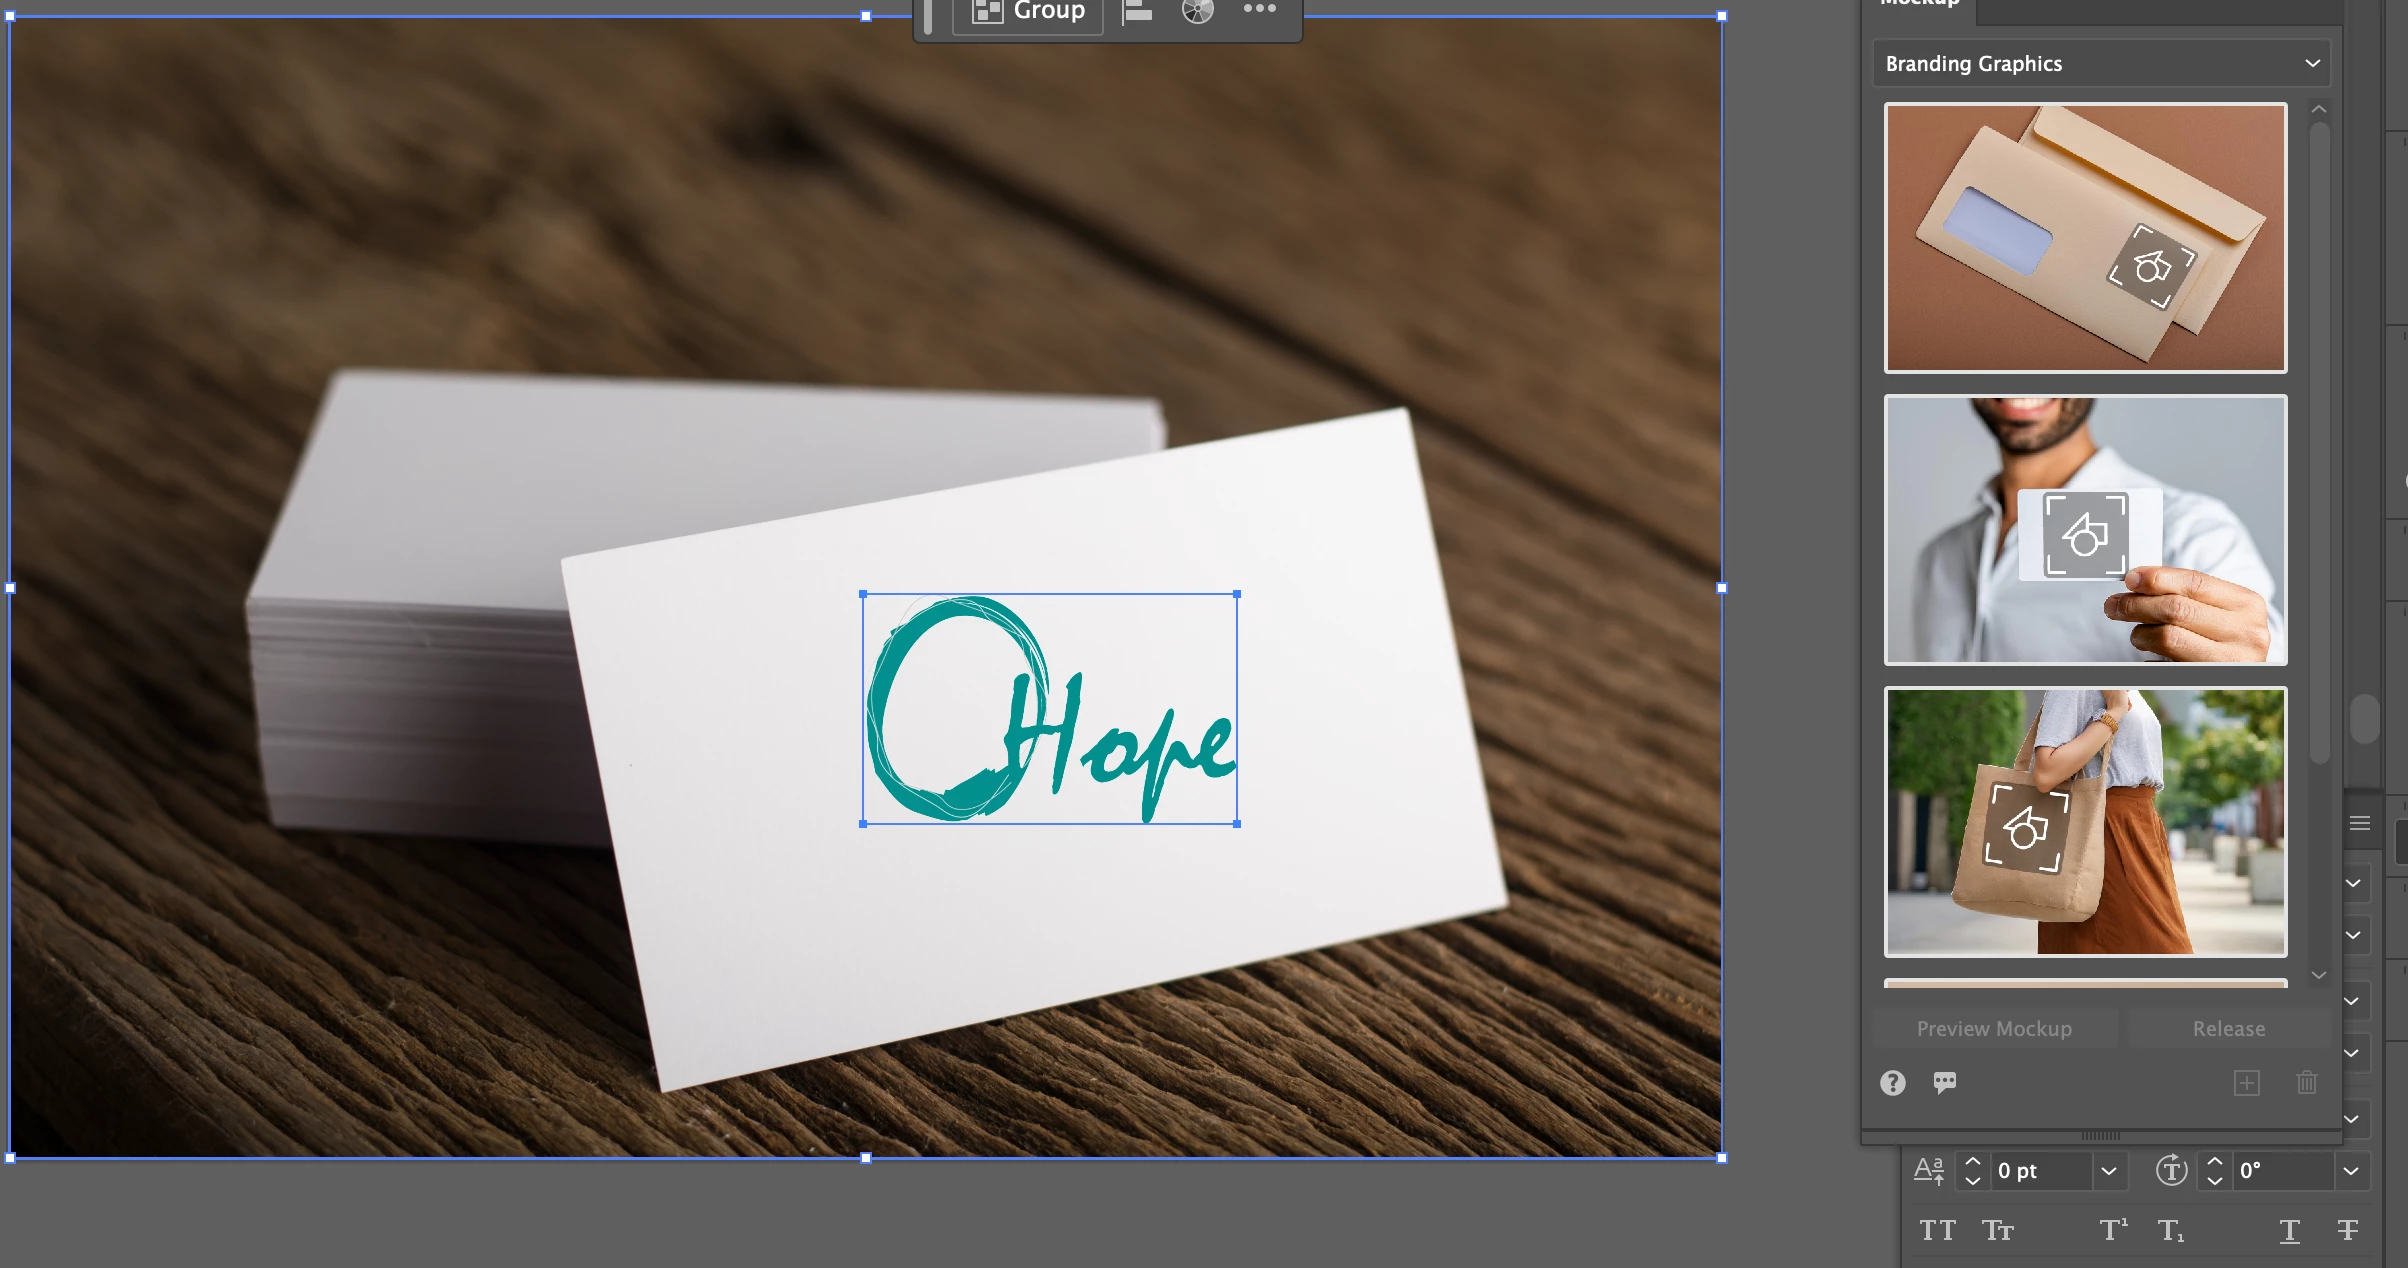Toggle All Caps text style
Image resolution: width=2408 pixels, height=1268 pixels.
(1937, 1231)
